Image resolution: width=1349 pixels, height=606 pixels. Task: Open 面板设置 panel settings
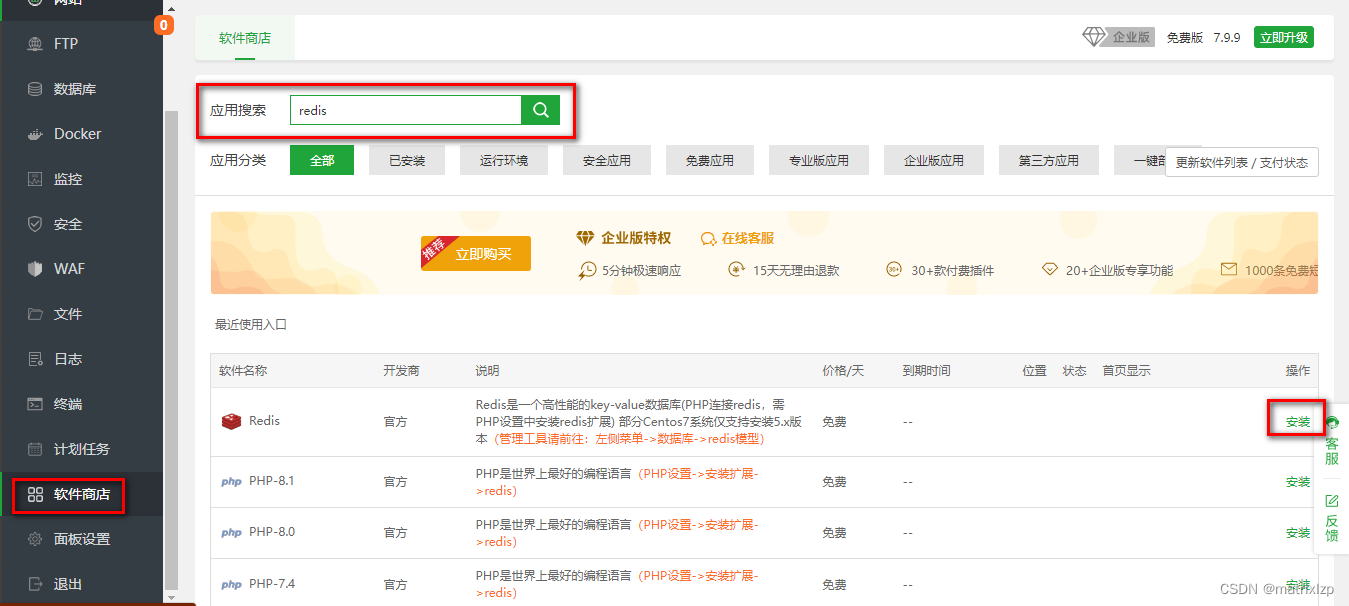click(x=81, y=539)
